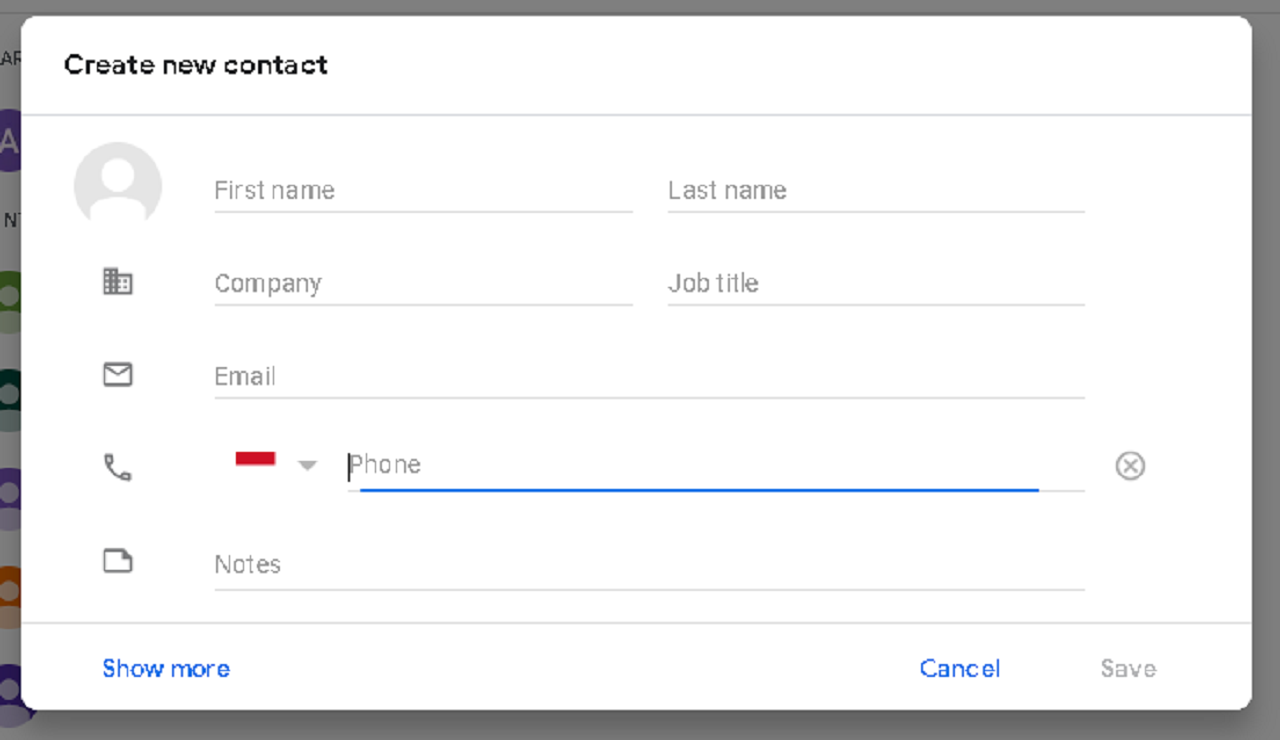Open the country code dropdown arrow

click(308, 466)
